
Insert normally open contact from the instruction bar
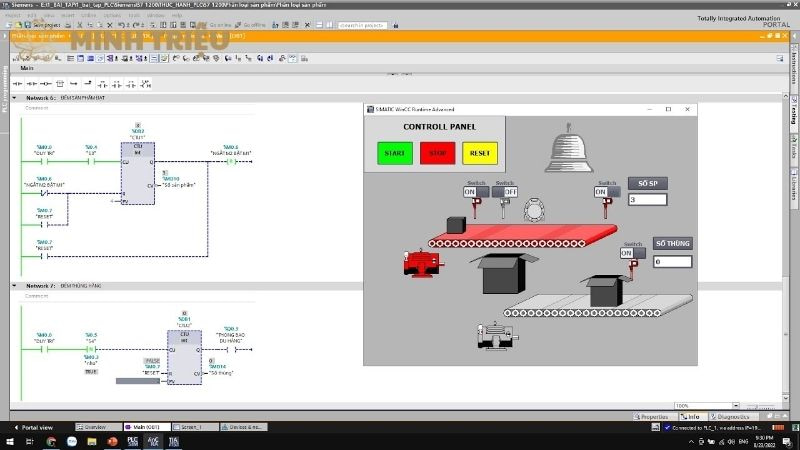[x=17, y=83]
